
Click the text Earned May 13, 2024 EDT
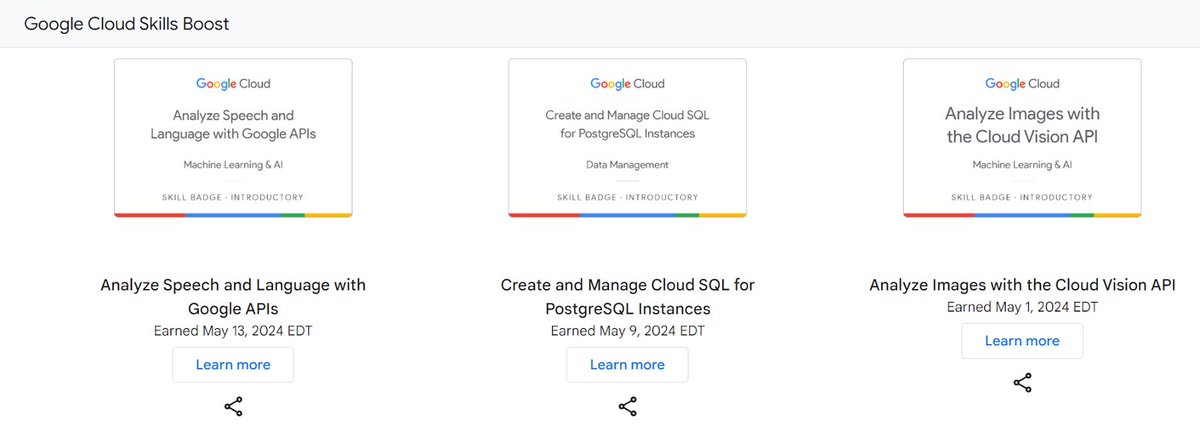(x=233, y=330)
